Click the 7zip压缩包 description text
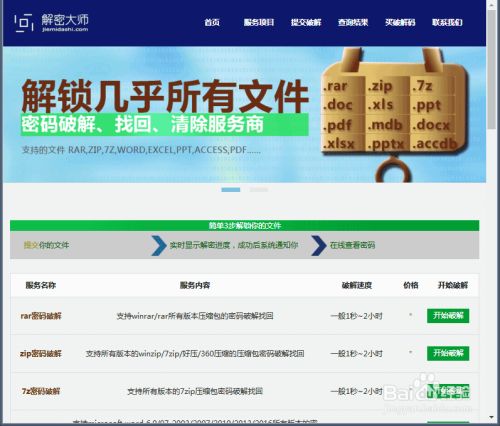The height and width of the screenshot is (426, 500). pos(195,391)
